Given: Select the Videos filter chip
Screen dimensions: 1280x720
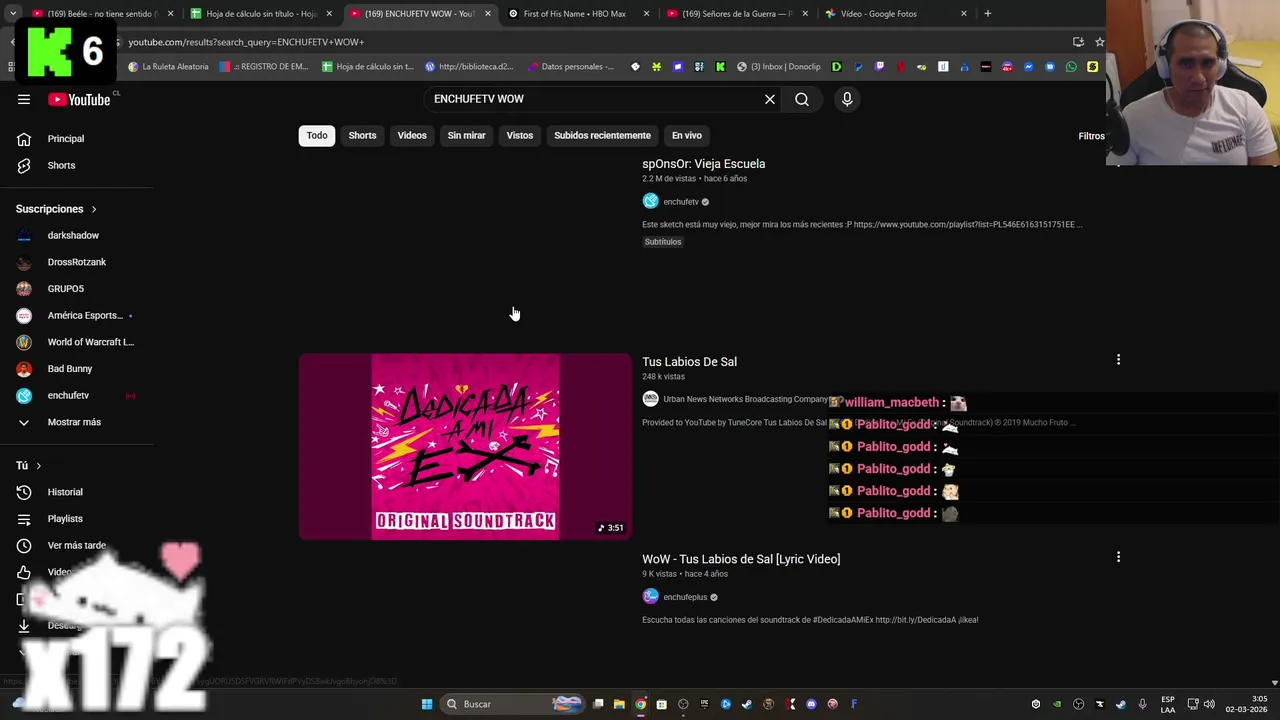Looking at the screenshot, I should tap(412, 135).
